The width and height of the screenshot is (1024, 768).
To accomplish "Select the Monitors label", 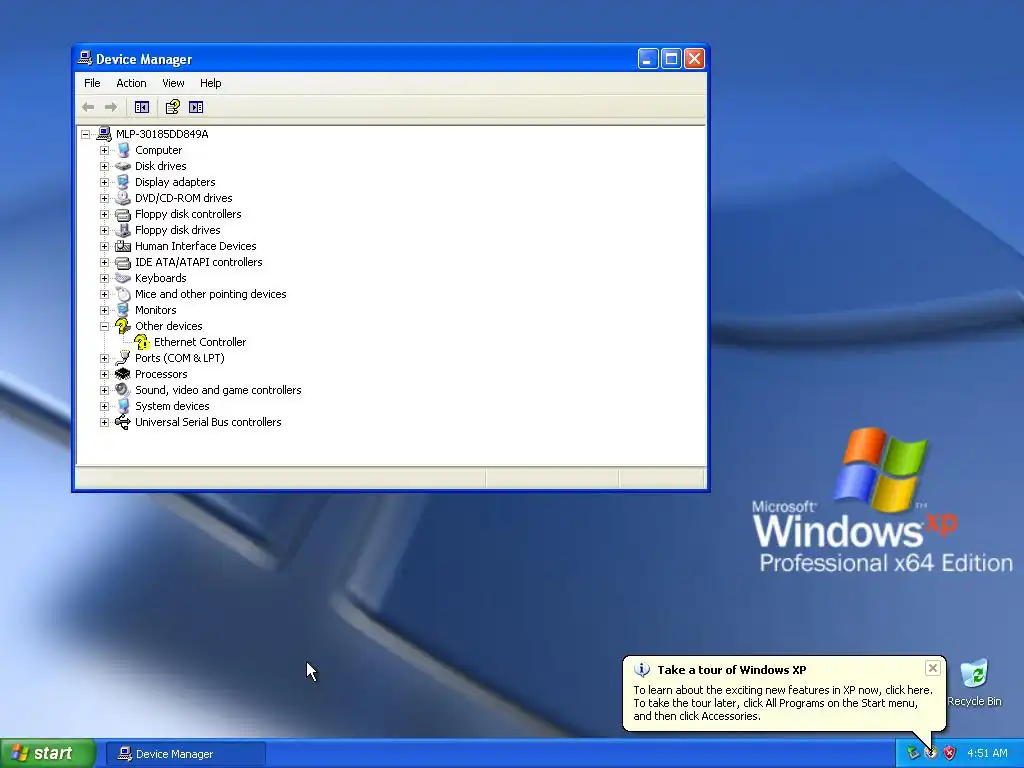I will click(x=155, y=310).
